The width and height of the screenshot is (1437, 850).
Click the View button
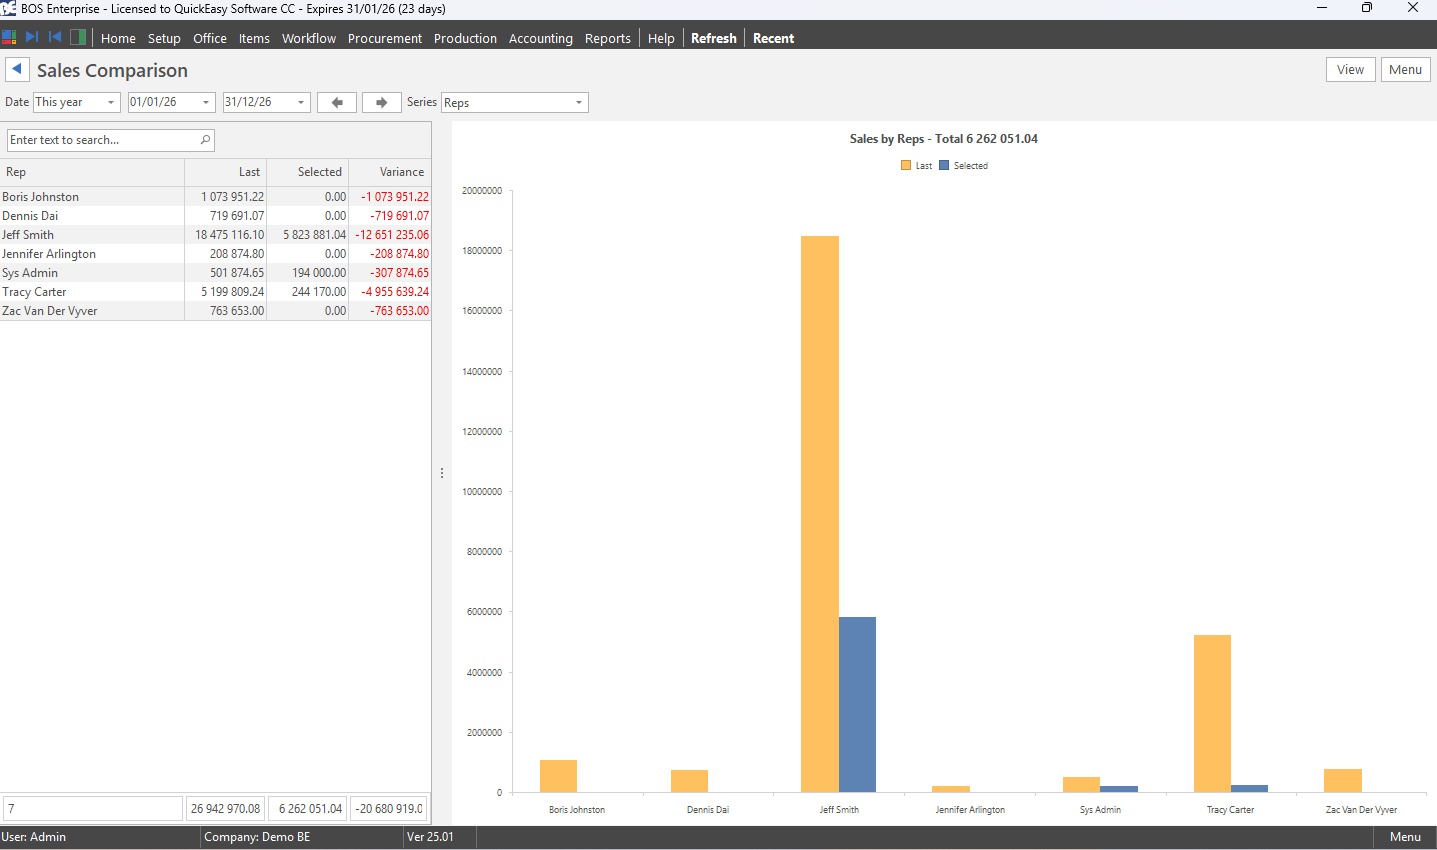pyautogui.click(x=1350, y=69)
